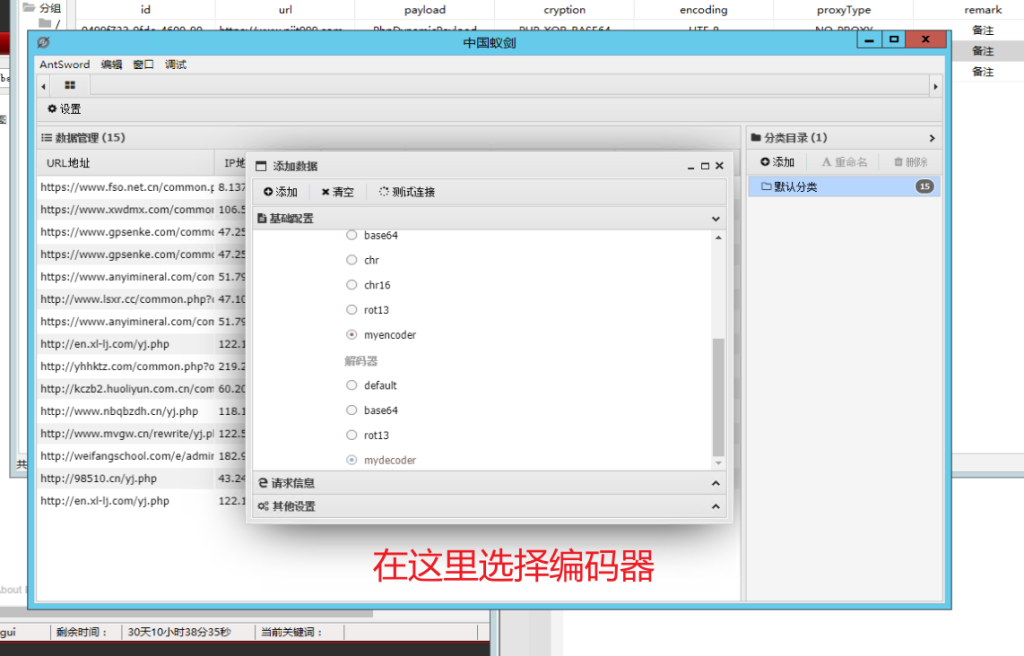Select the http://98510.cn/yj.php row

98,479
